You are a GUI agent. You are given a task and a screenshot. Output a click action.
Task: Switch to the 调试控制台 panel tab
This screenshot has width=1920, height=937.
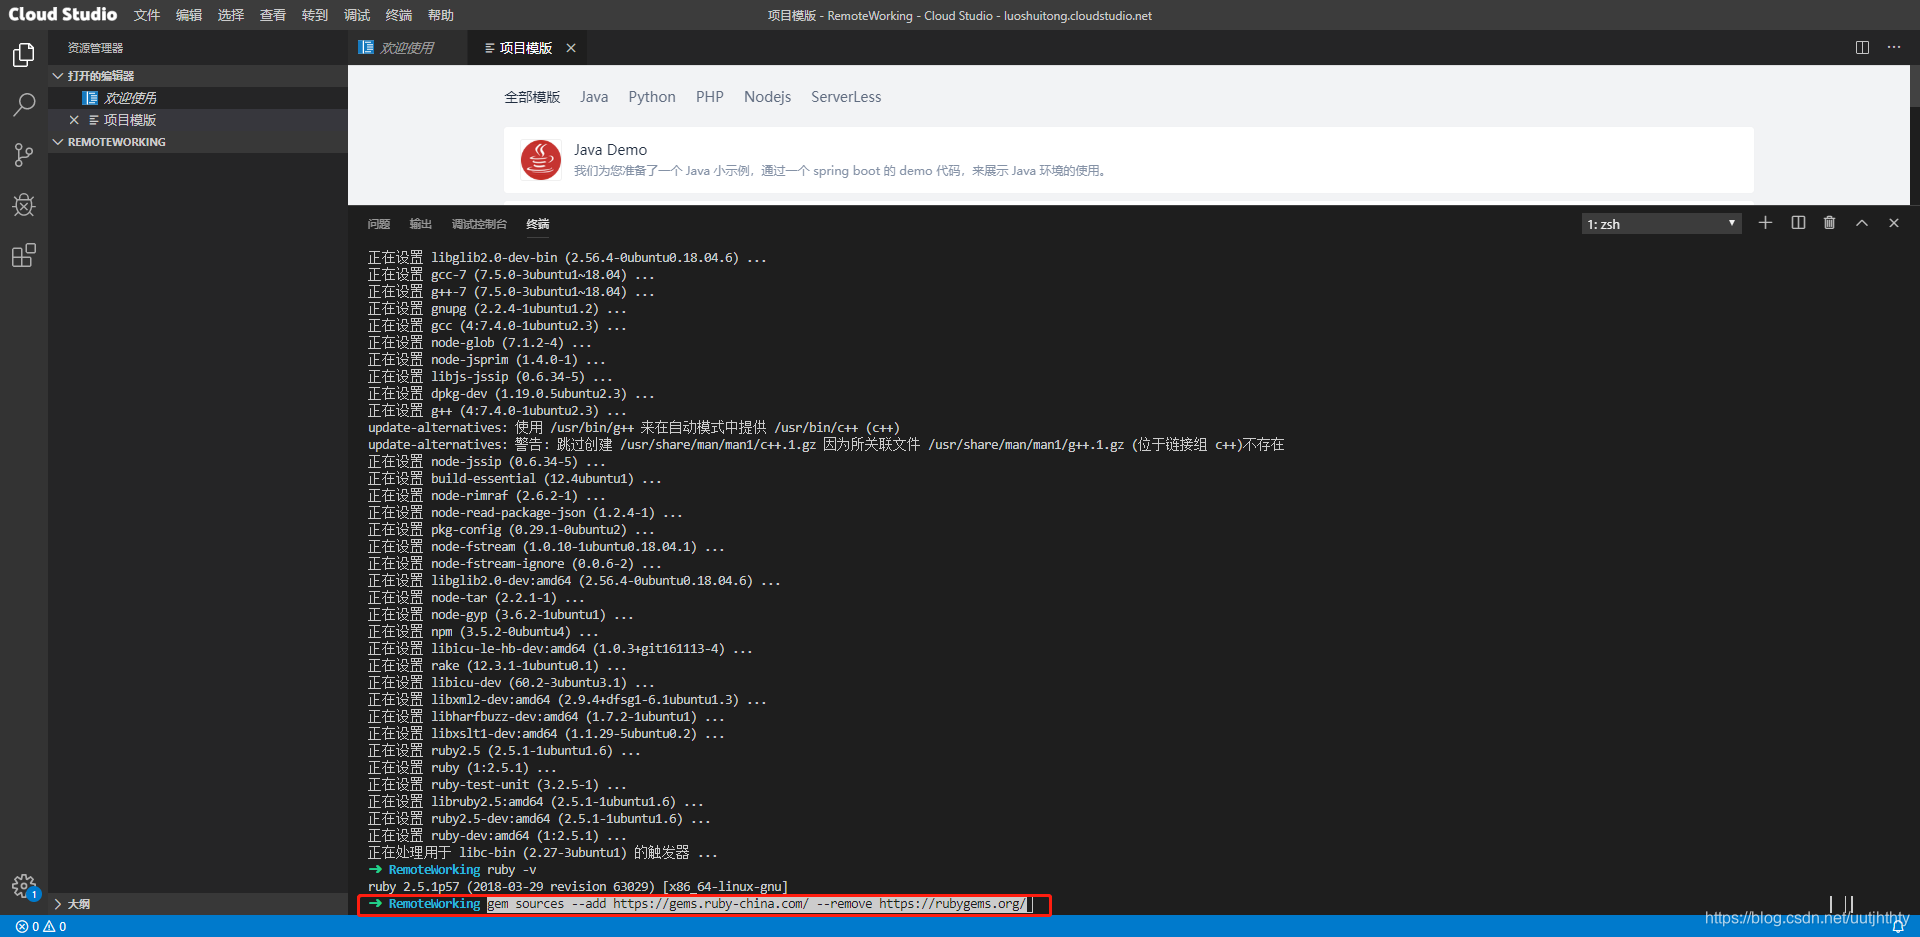[x=479, y=224]
